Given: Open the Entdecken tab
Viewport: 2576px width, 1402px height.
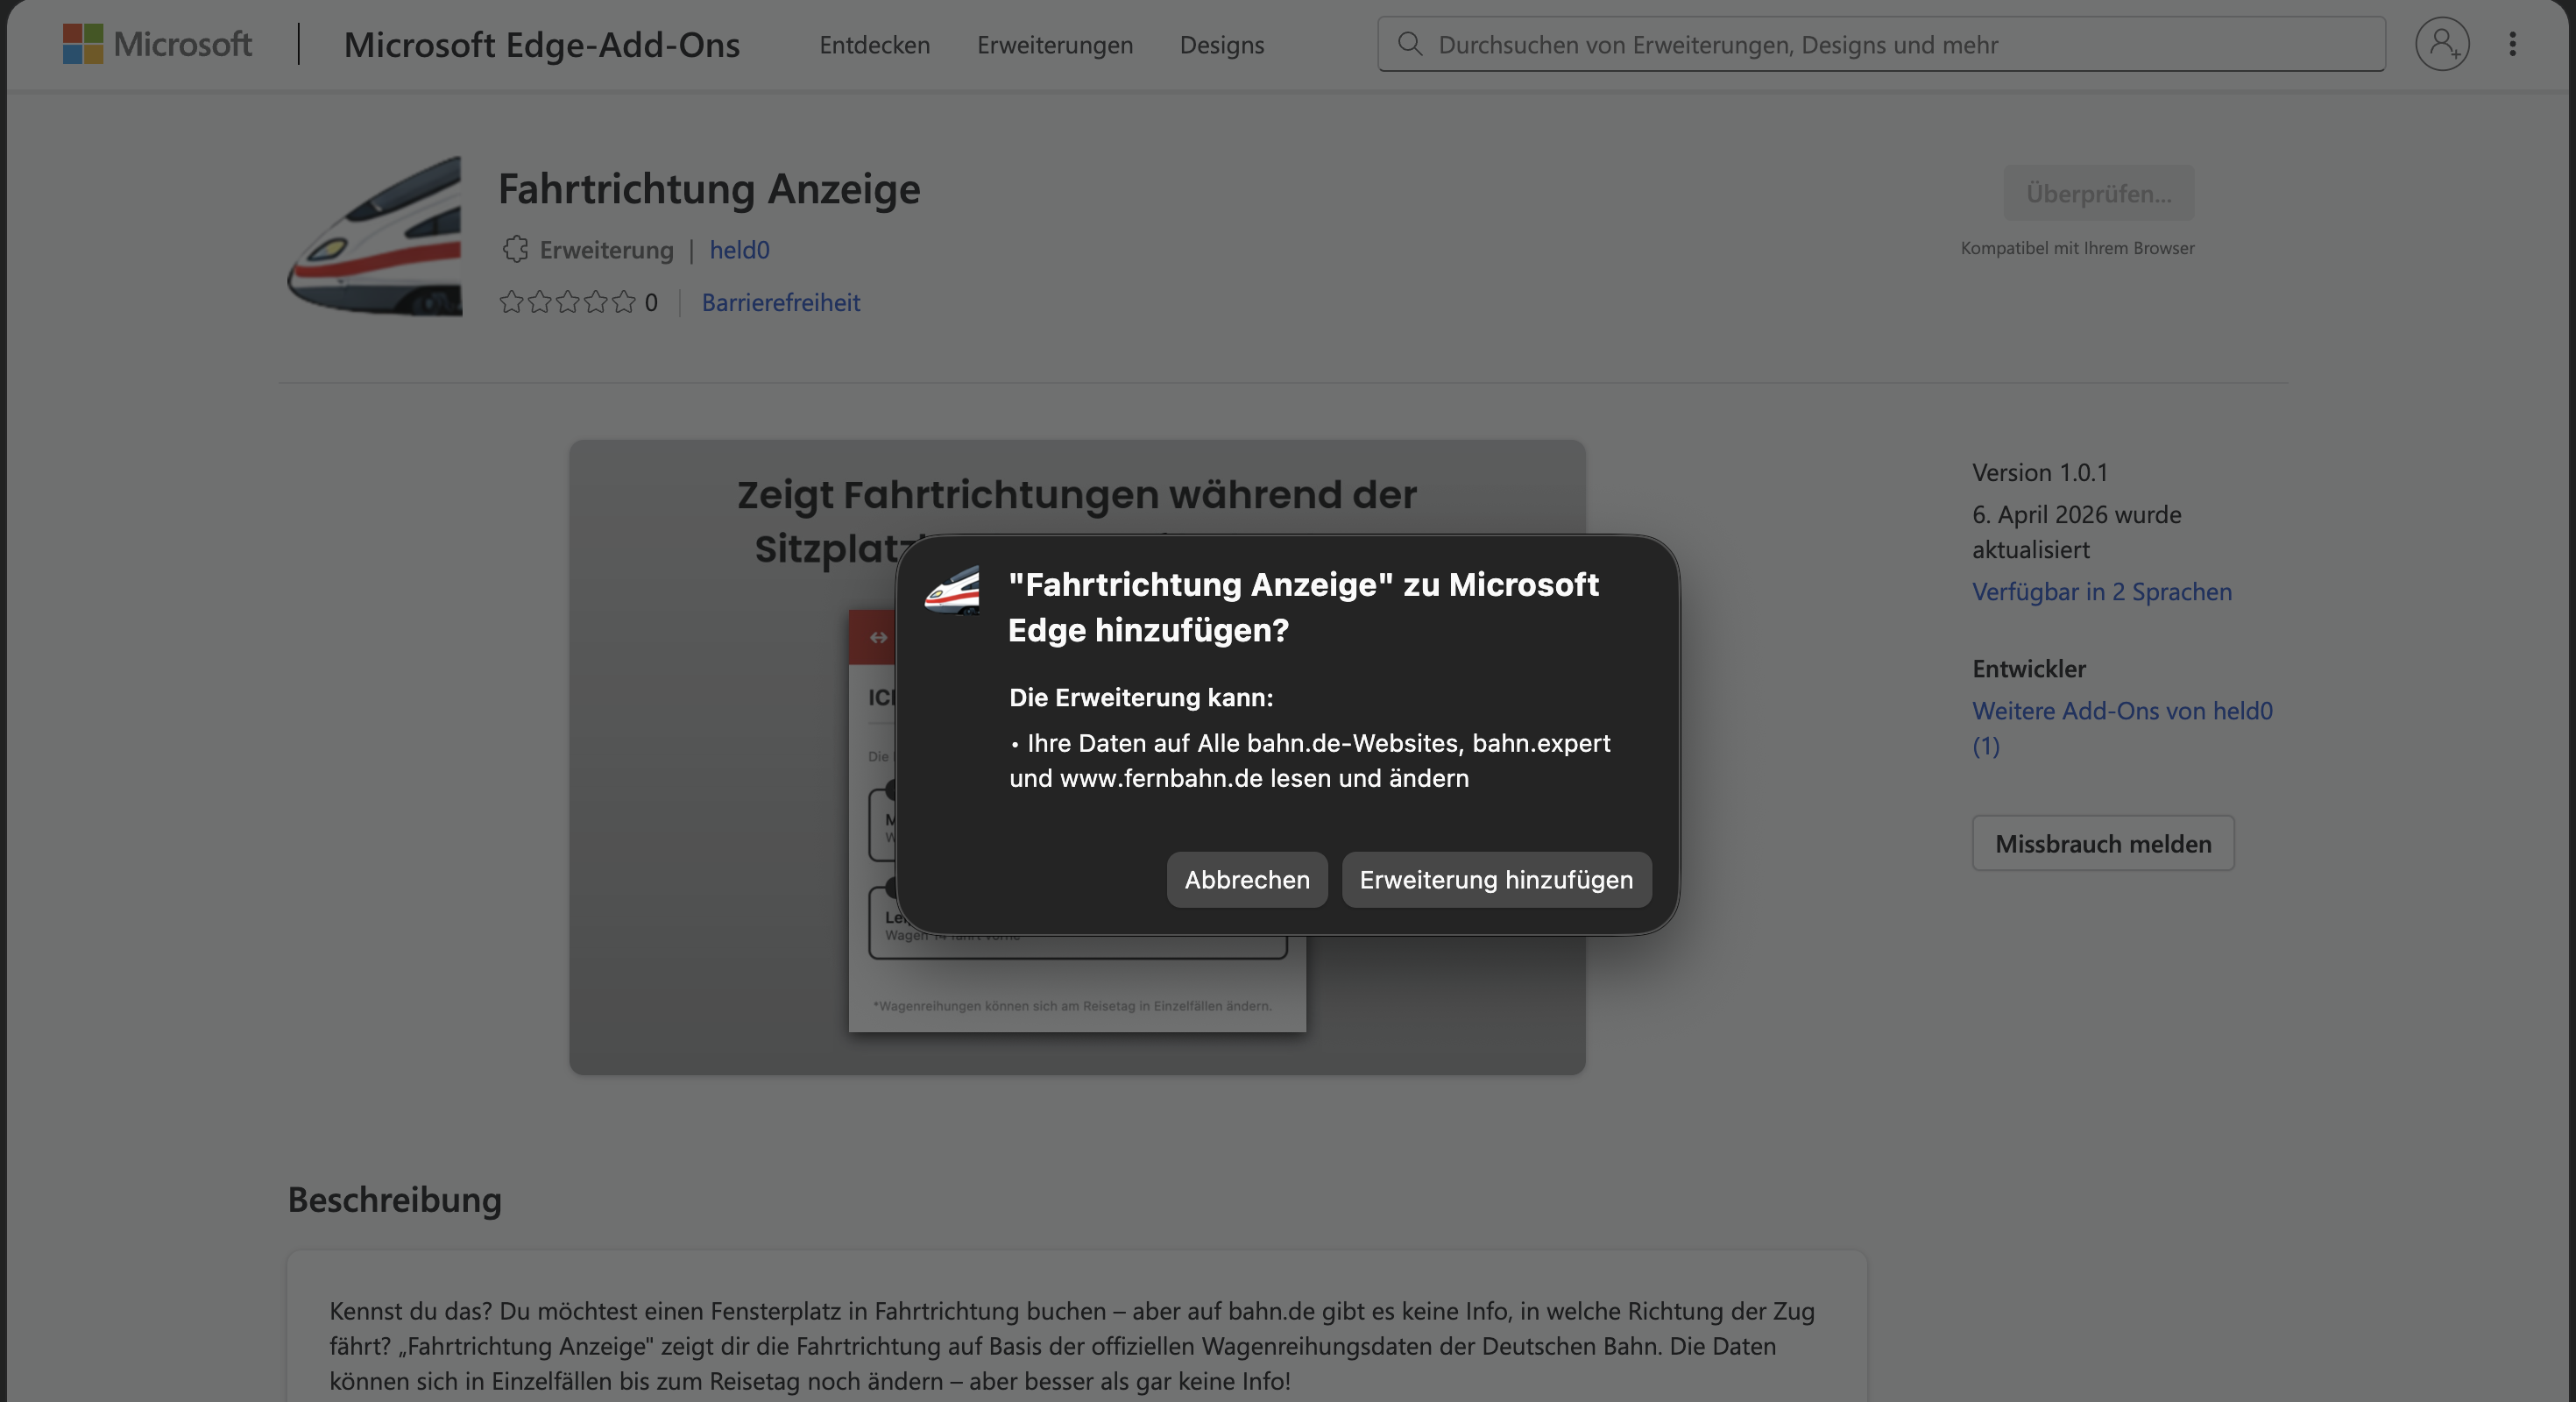Looking at the screenshot, I should coord(875,44).
